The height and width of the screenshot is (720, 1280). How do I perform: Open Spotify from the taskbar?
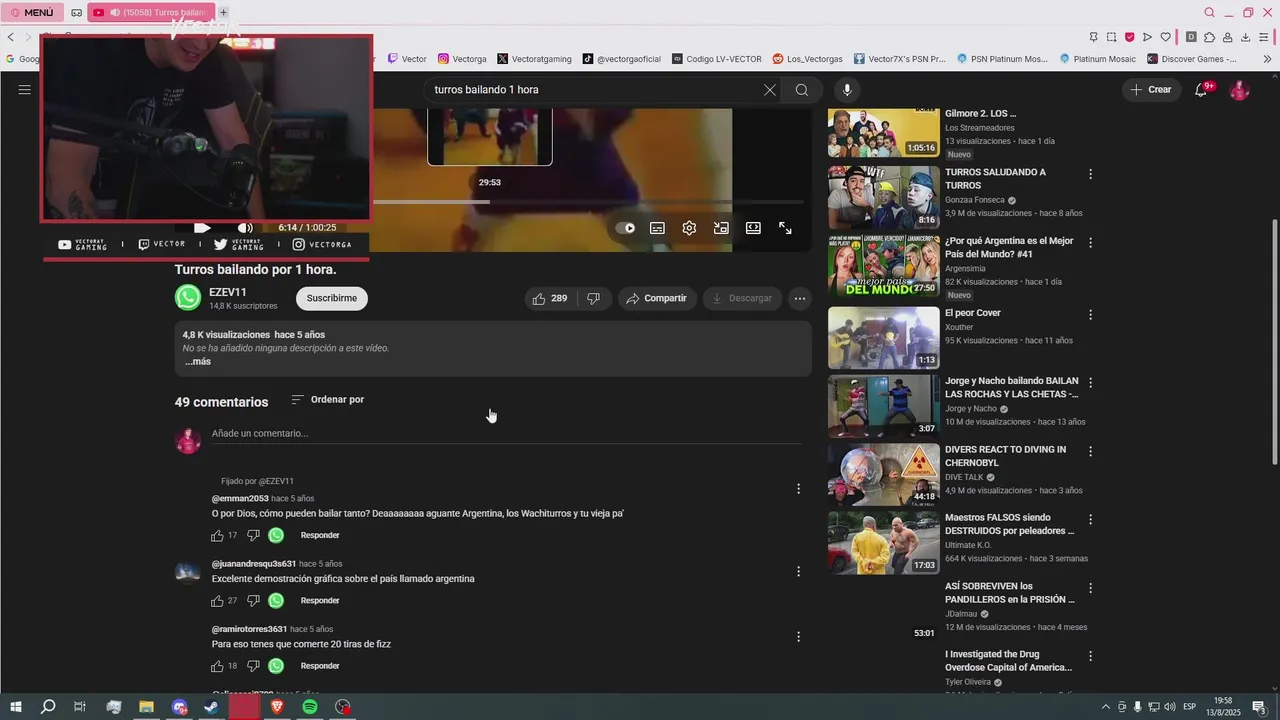(310, 707)
